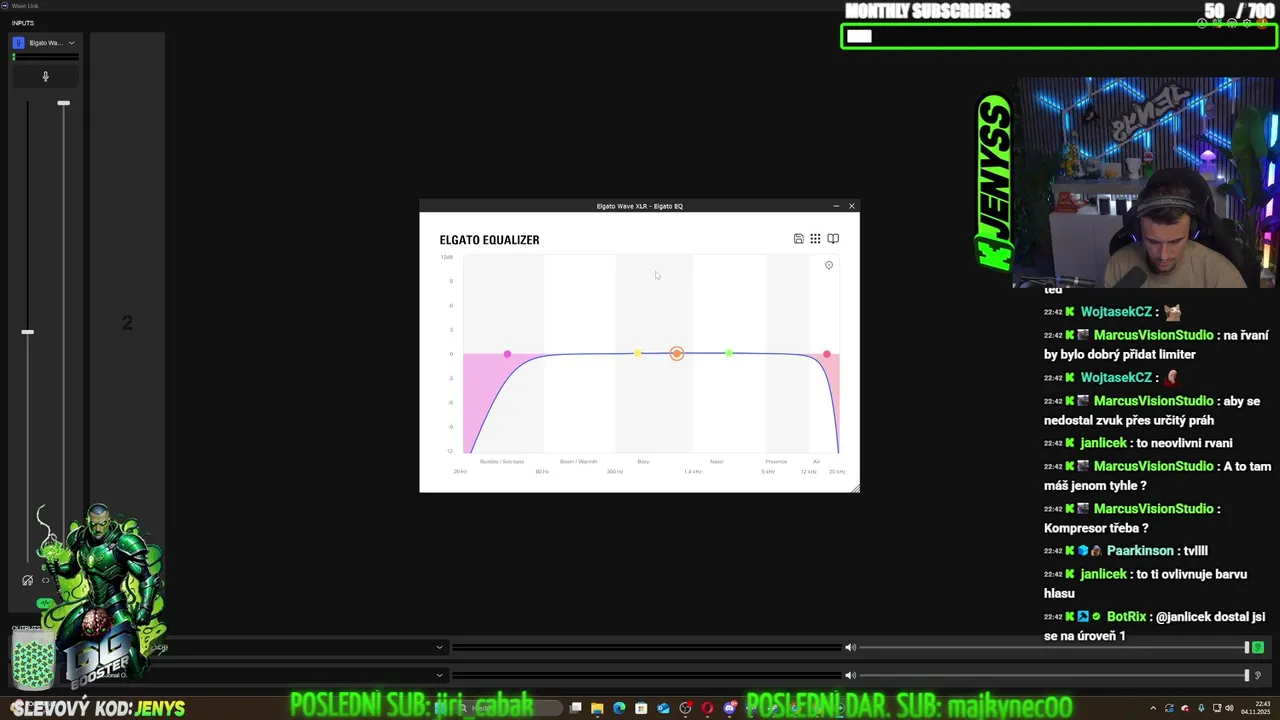
Task: Open Outlook mail from the taskbar
Action: pyautogui.click(x=663, y=708)
